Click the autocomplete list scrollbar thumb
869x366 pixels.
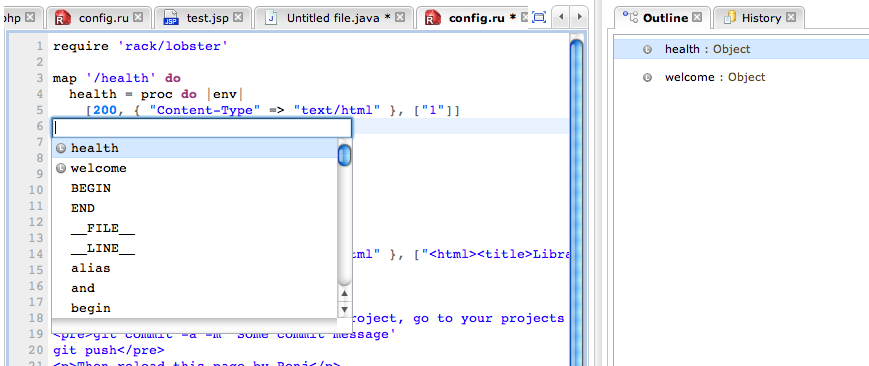point(345,154)
